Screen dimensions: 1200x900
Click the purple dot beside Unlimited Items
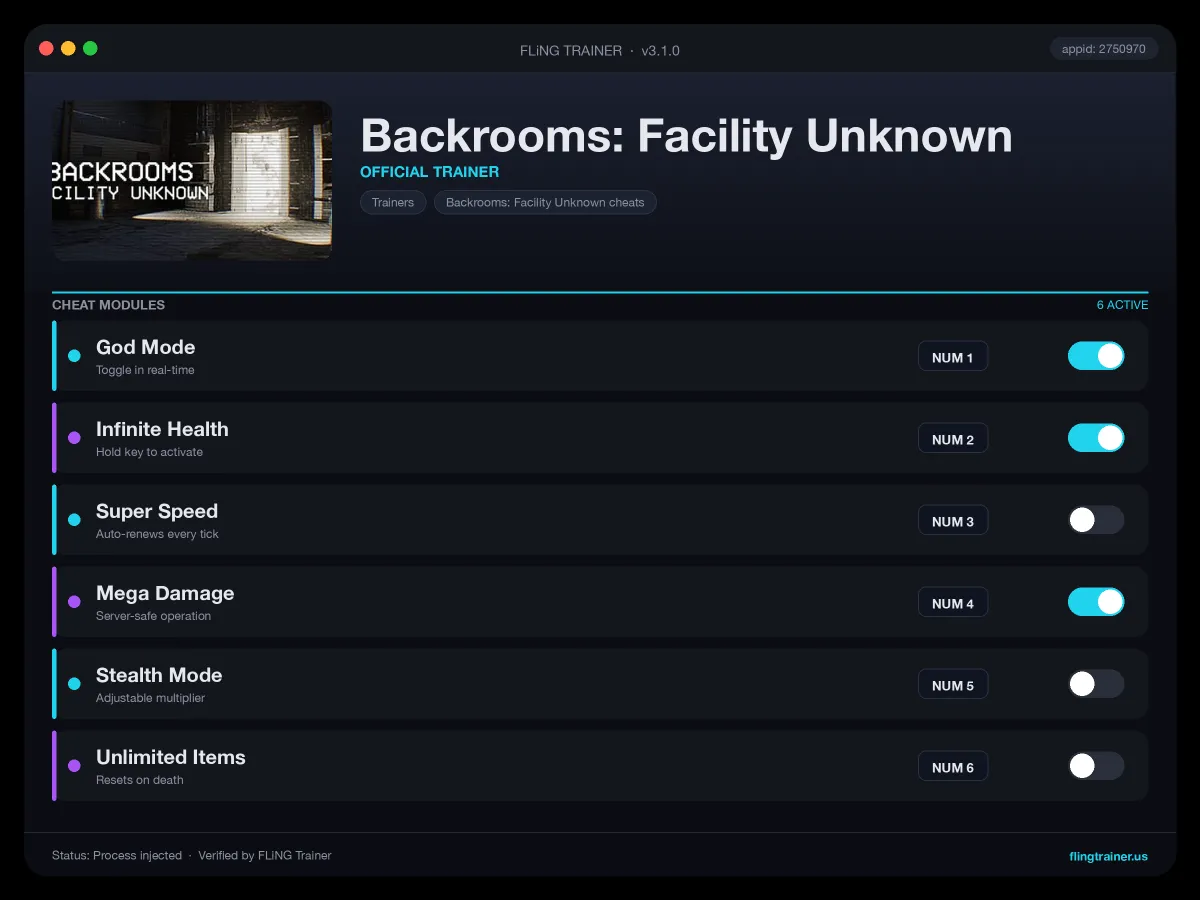pos(74,766)
